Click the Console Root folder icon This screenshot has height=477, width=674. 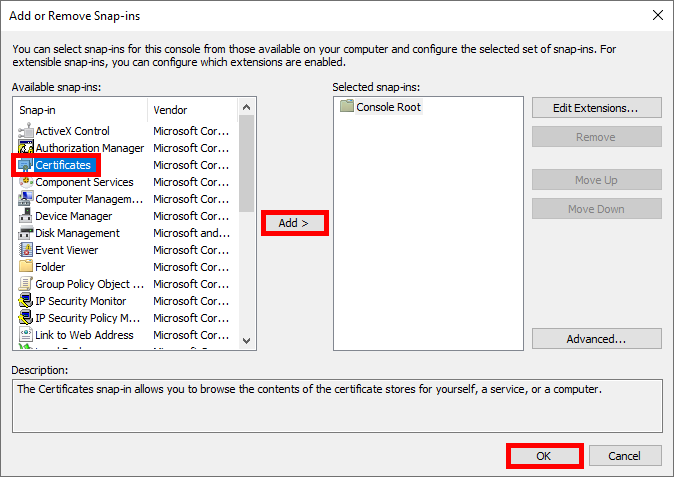pos(347,106)
